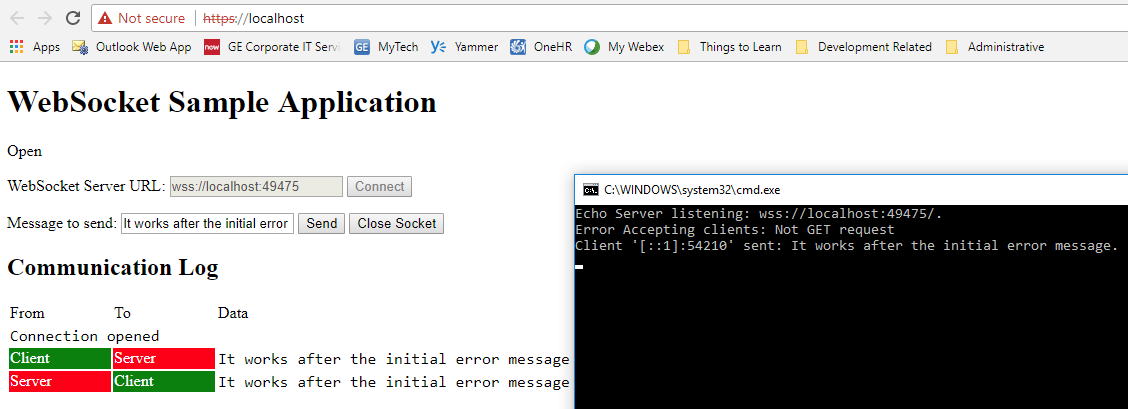
Task: Click the "Message to send:" label
Action: point(62,224)
